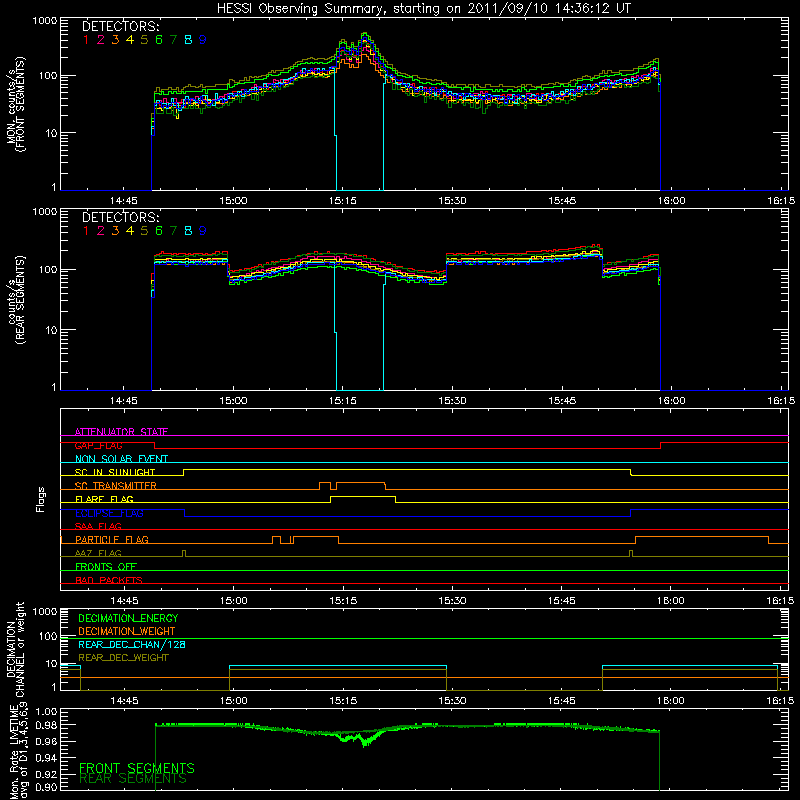Click the SAA_FLAG label

pos(98,526)
